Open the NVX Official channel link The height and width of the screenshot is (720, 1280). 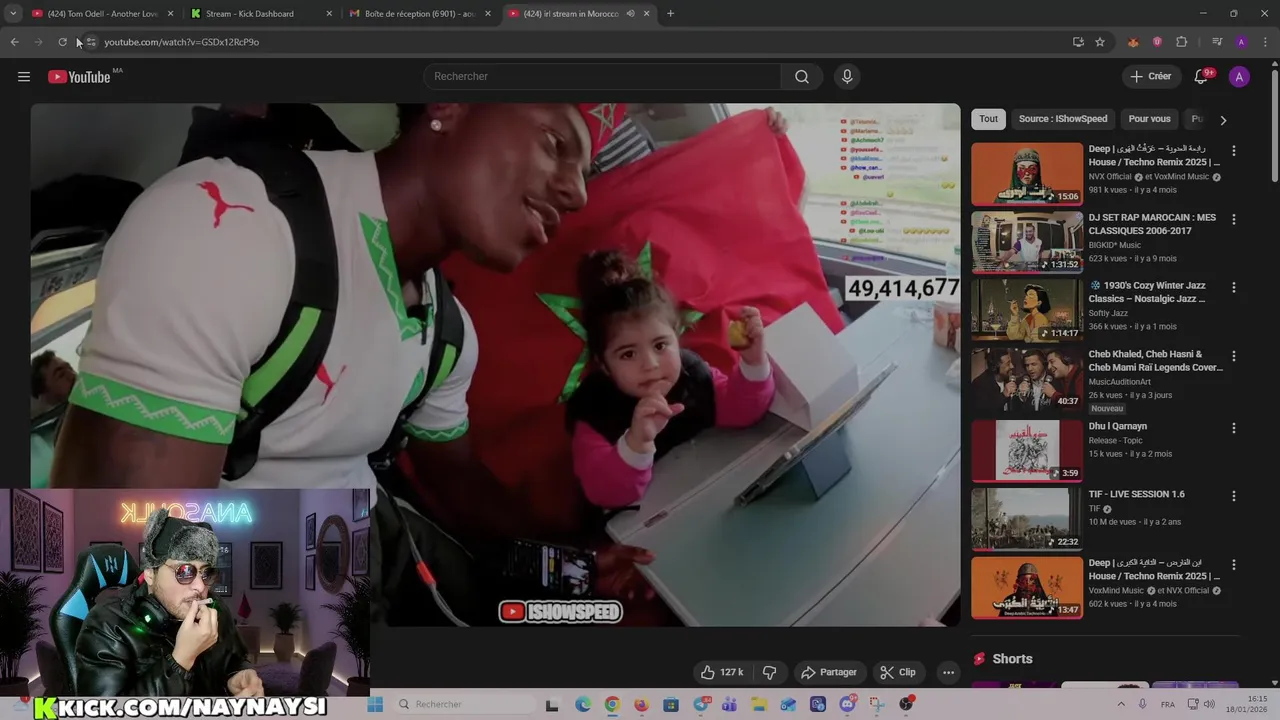coord(1110,177)
